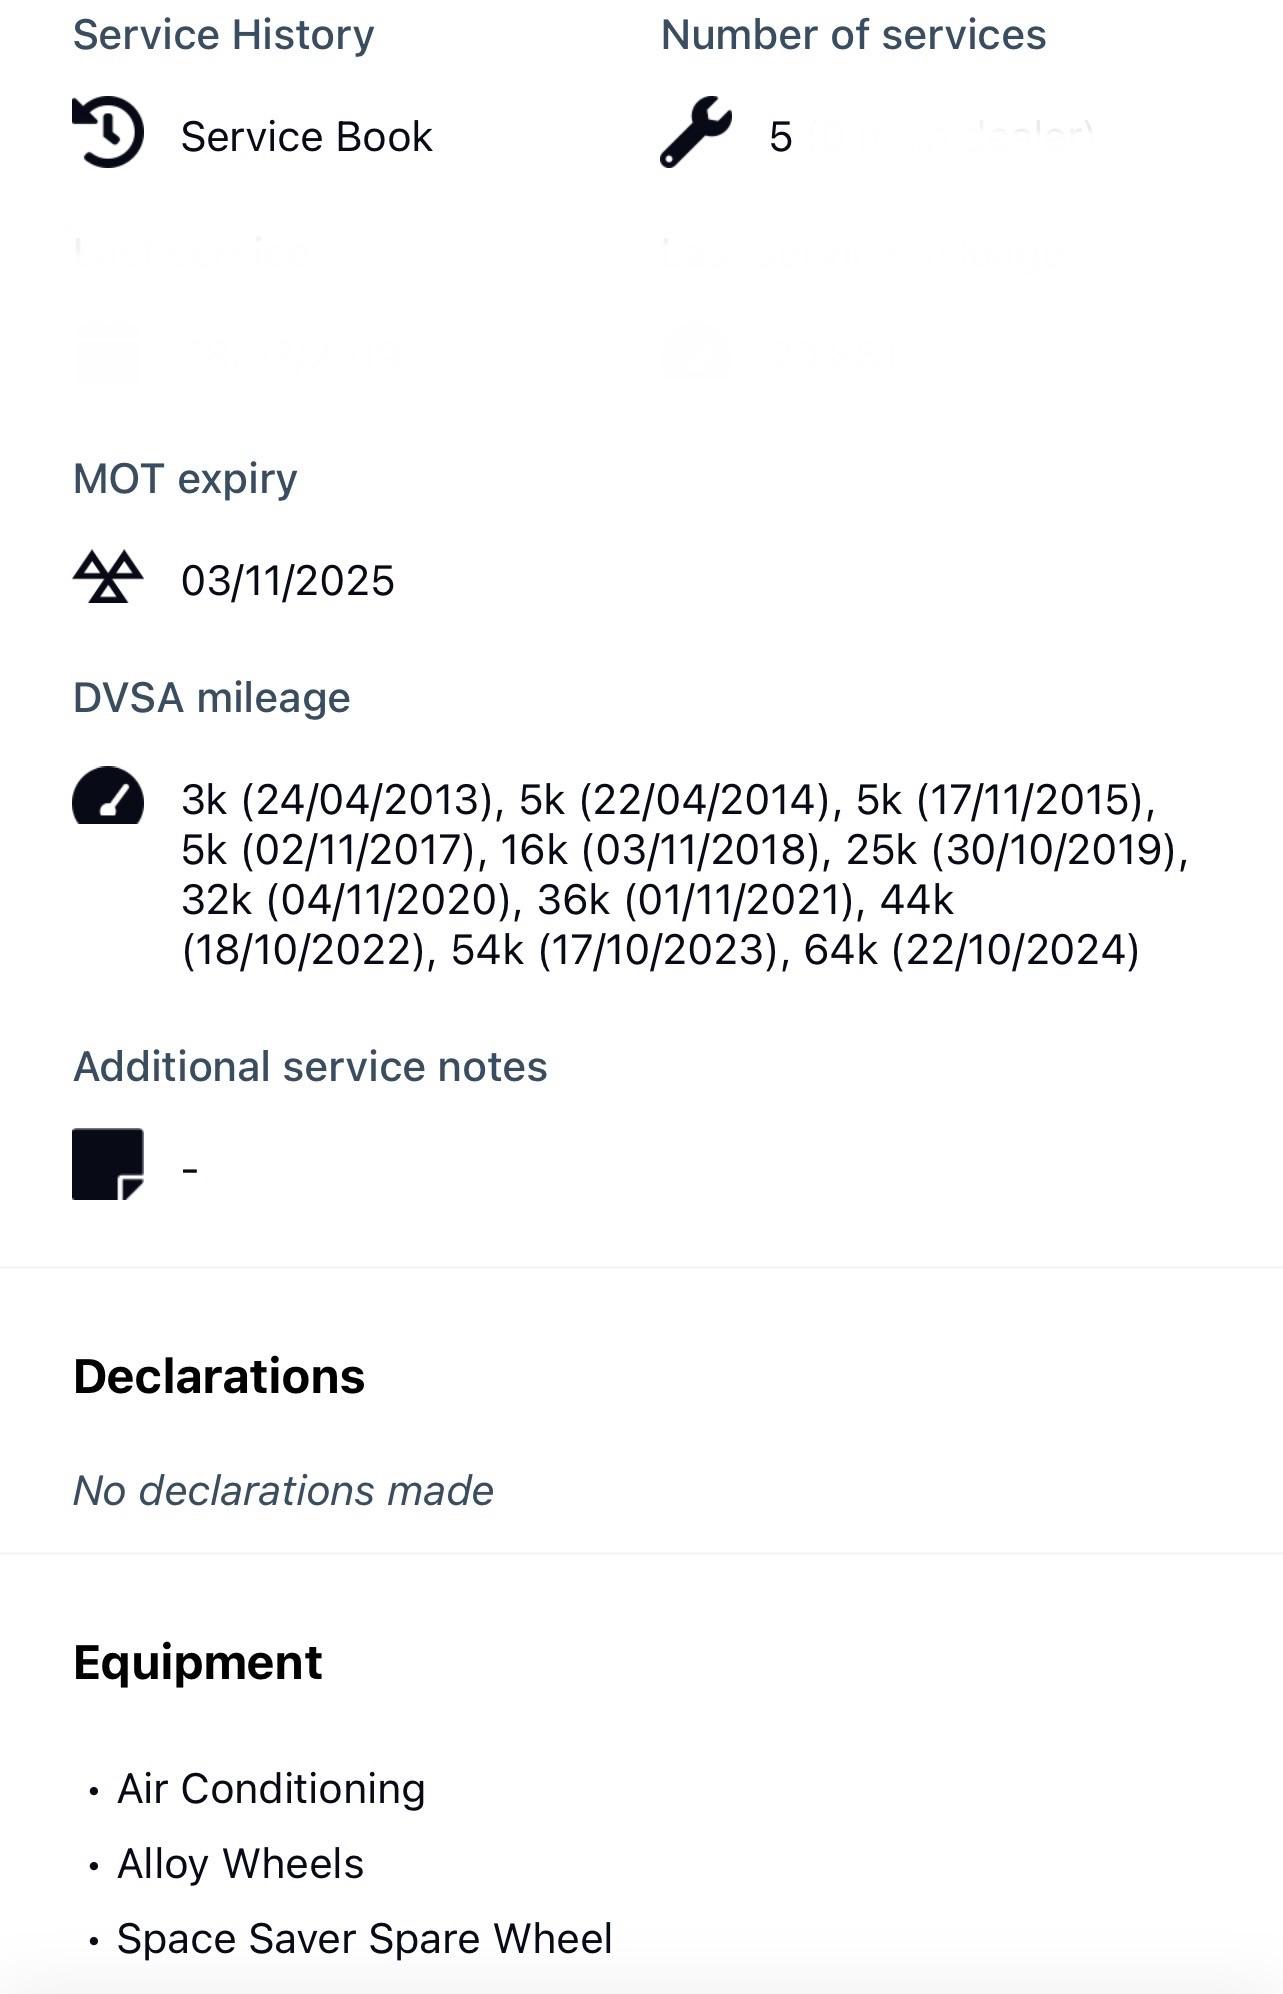Click the wrench icon for services count
1283x1994 pixels.
tap(695, 132)
